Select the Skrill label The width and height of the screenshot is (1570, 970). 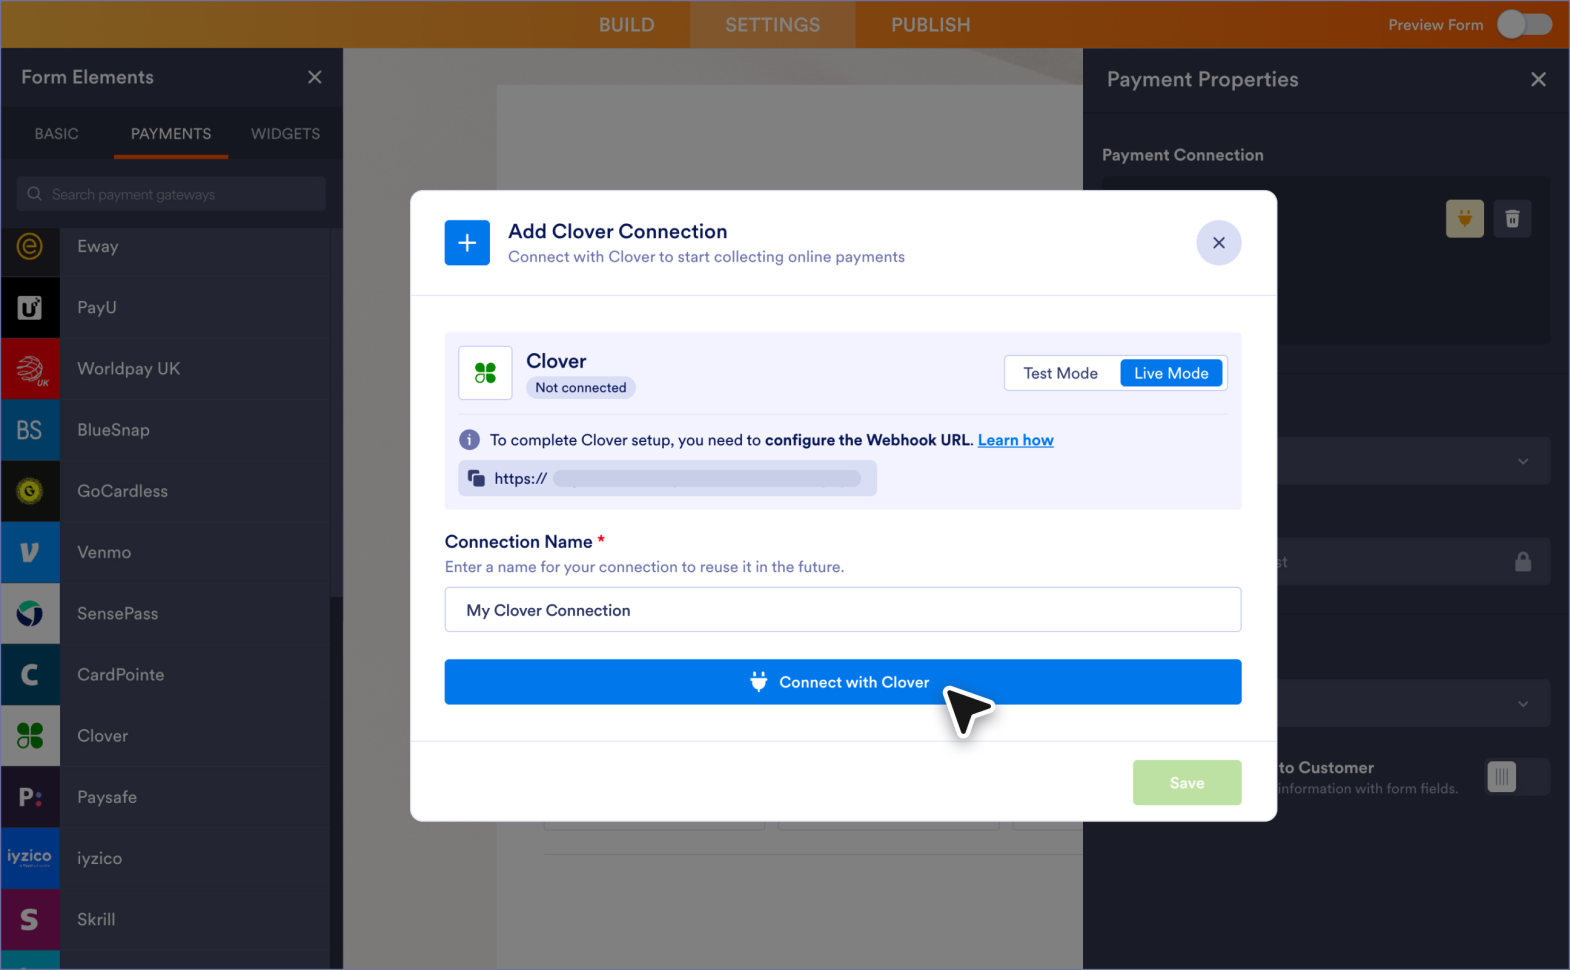[96, 919]
